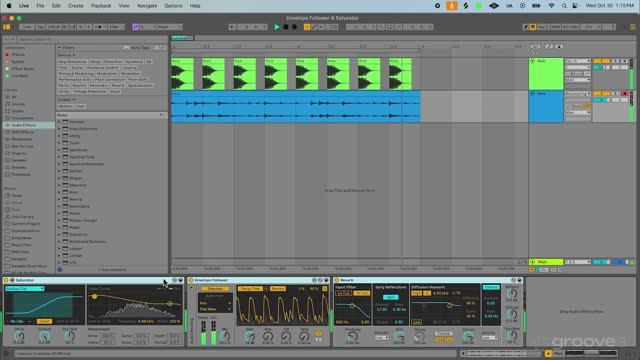Collapse the Creator filter group
The height and width of the screenshot is (360, 640).
(x=74, y=99)
